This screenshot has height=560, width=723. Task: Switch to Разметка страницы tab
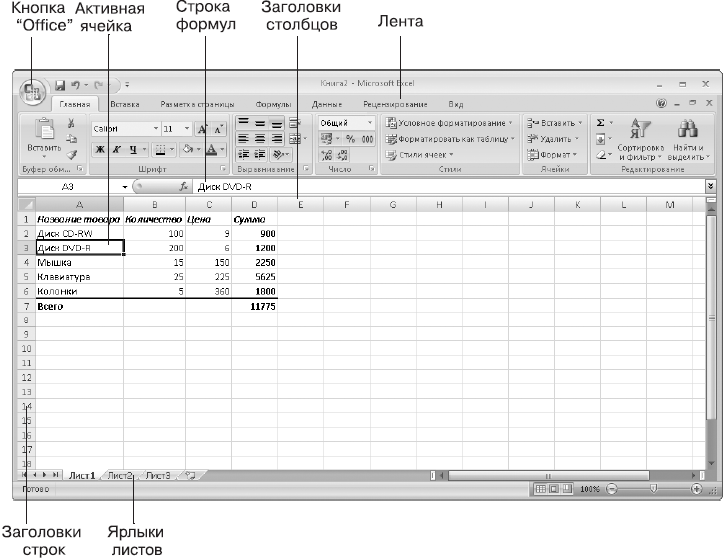click(x=197, y=104)
